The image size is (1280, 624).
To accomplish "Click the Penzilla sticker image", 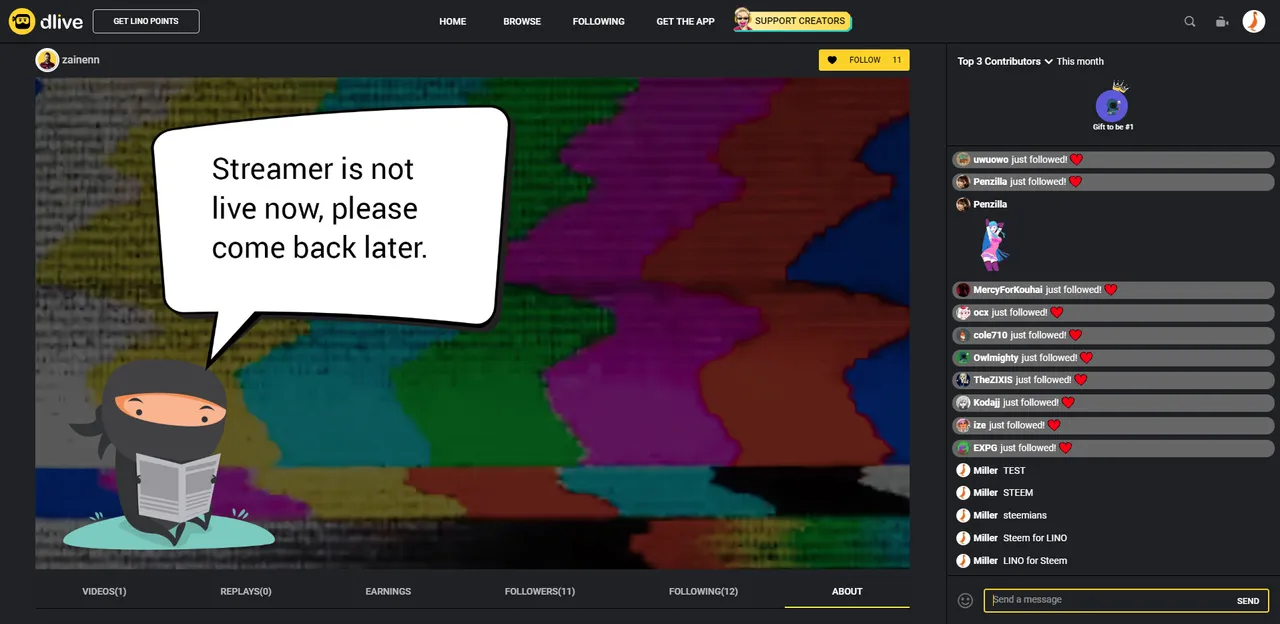I will (995, 245).
